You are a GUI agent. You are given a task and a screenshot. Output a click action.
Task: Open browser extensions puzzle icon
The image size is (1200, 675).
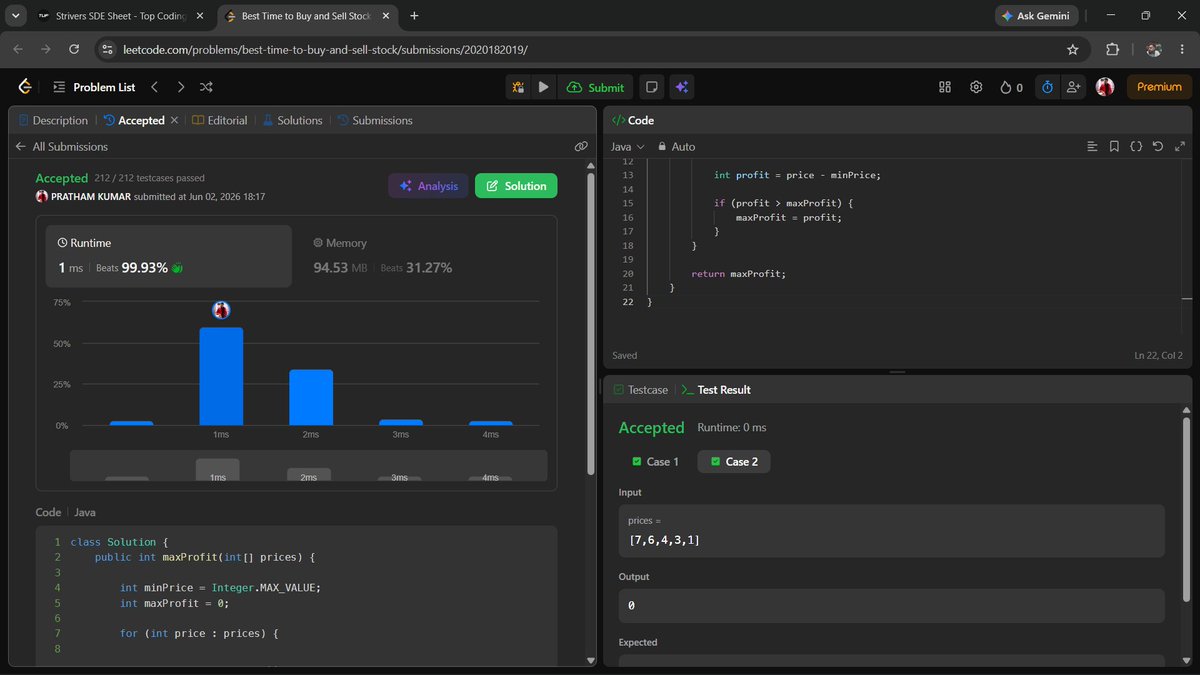click(x=1112, y=49)
